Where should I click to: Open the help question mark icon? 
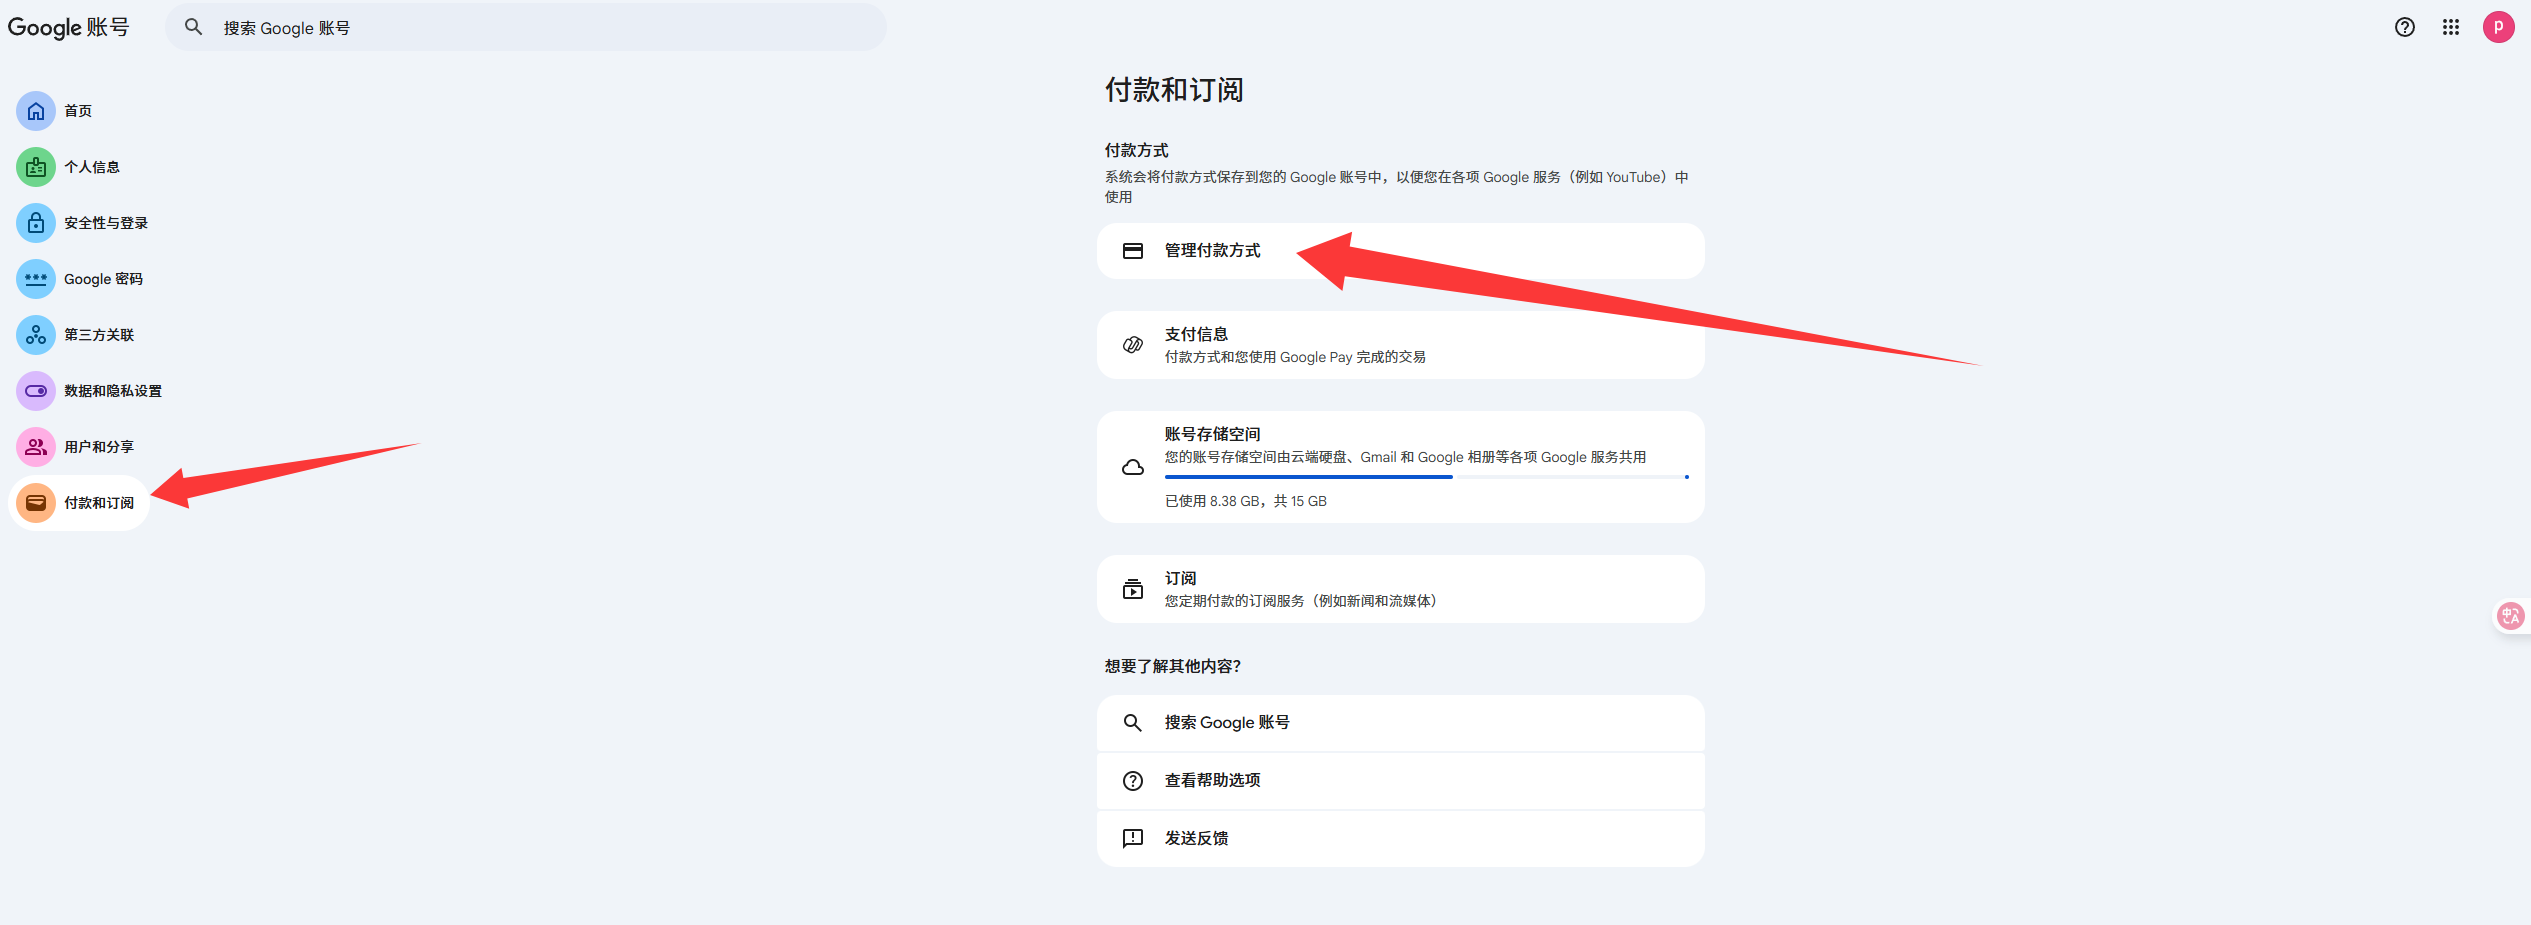coord(2405,27)
